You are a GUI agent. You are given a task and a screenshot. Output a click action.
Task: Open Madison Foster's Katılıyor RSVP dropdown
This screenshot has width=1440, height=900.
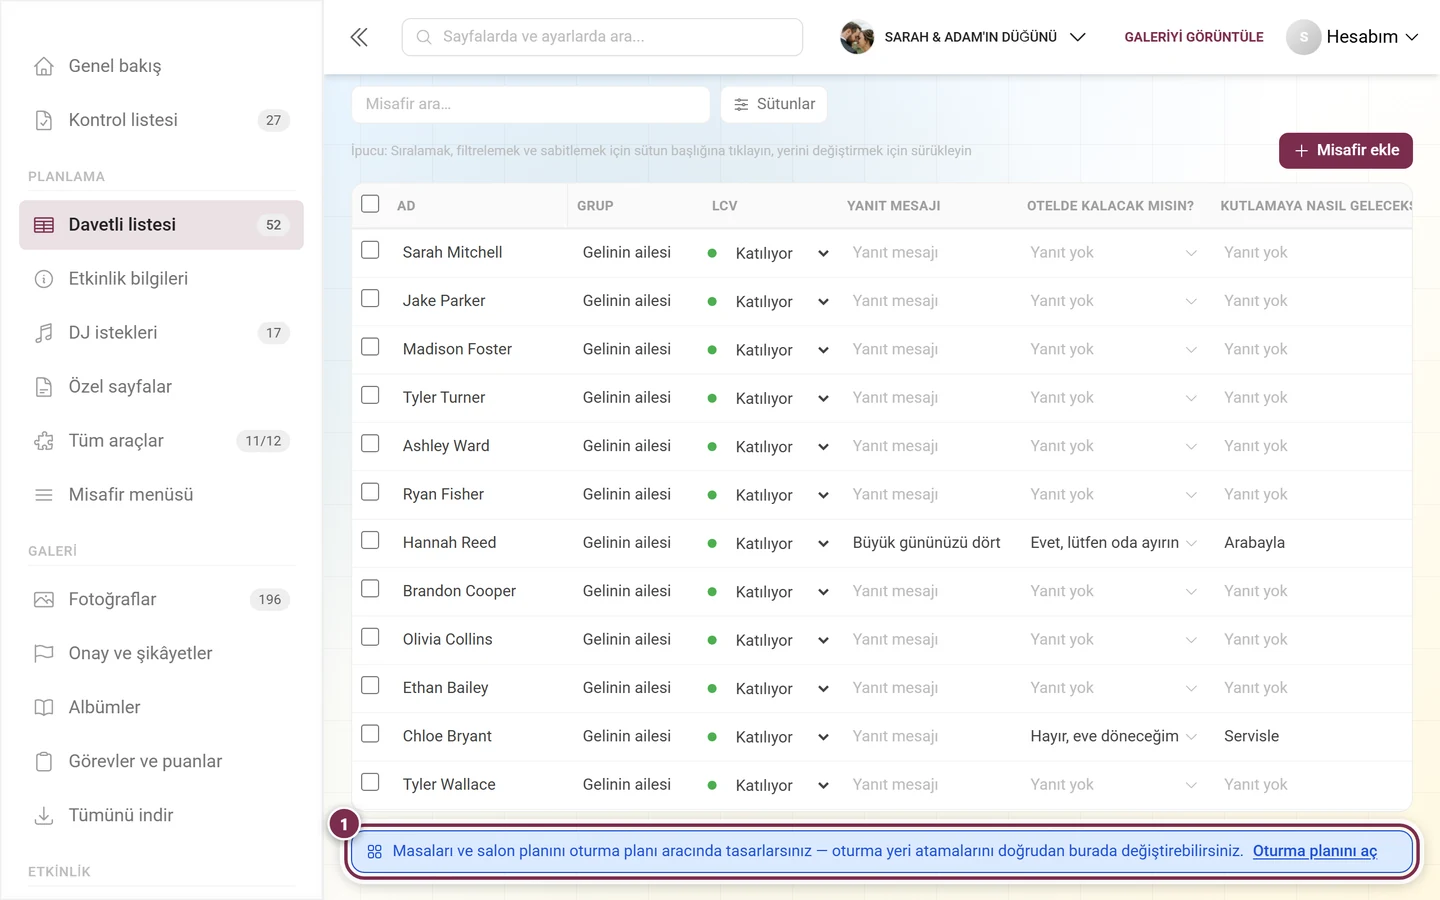point(768,350)
